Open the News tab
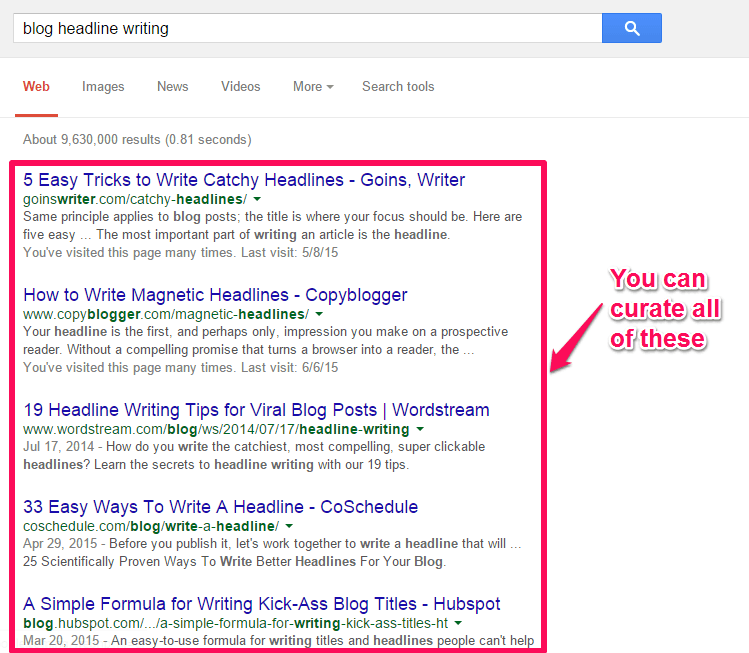The height and width of the screenshot is (653, 749). [172, 86]
